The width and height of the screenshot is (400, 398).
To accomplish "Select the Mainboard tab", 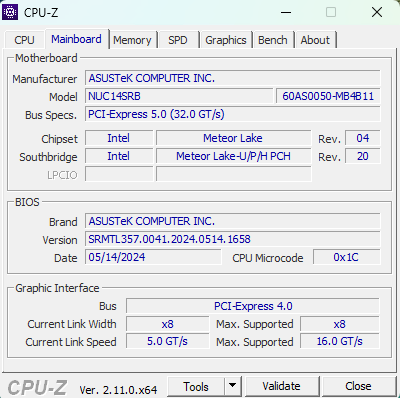I will [76, 39].
